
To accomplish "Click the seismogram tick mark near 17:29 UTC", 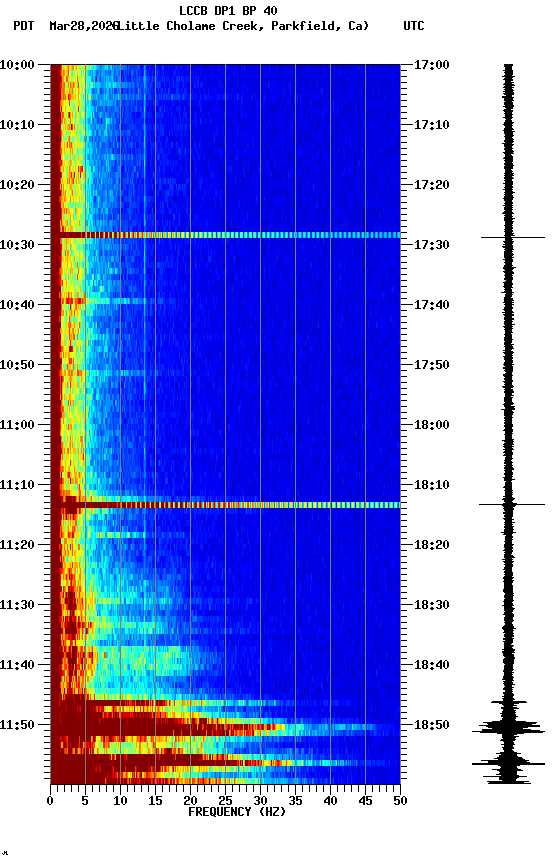I will tap(513, 237).
